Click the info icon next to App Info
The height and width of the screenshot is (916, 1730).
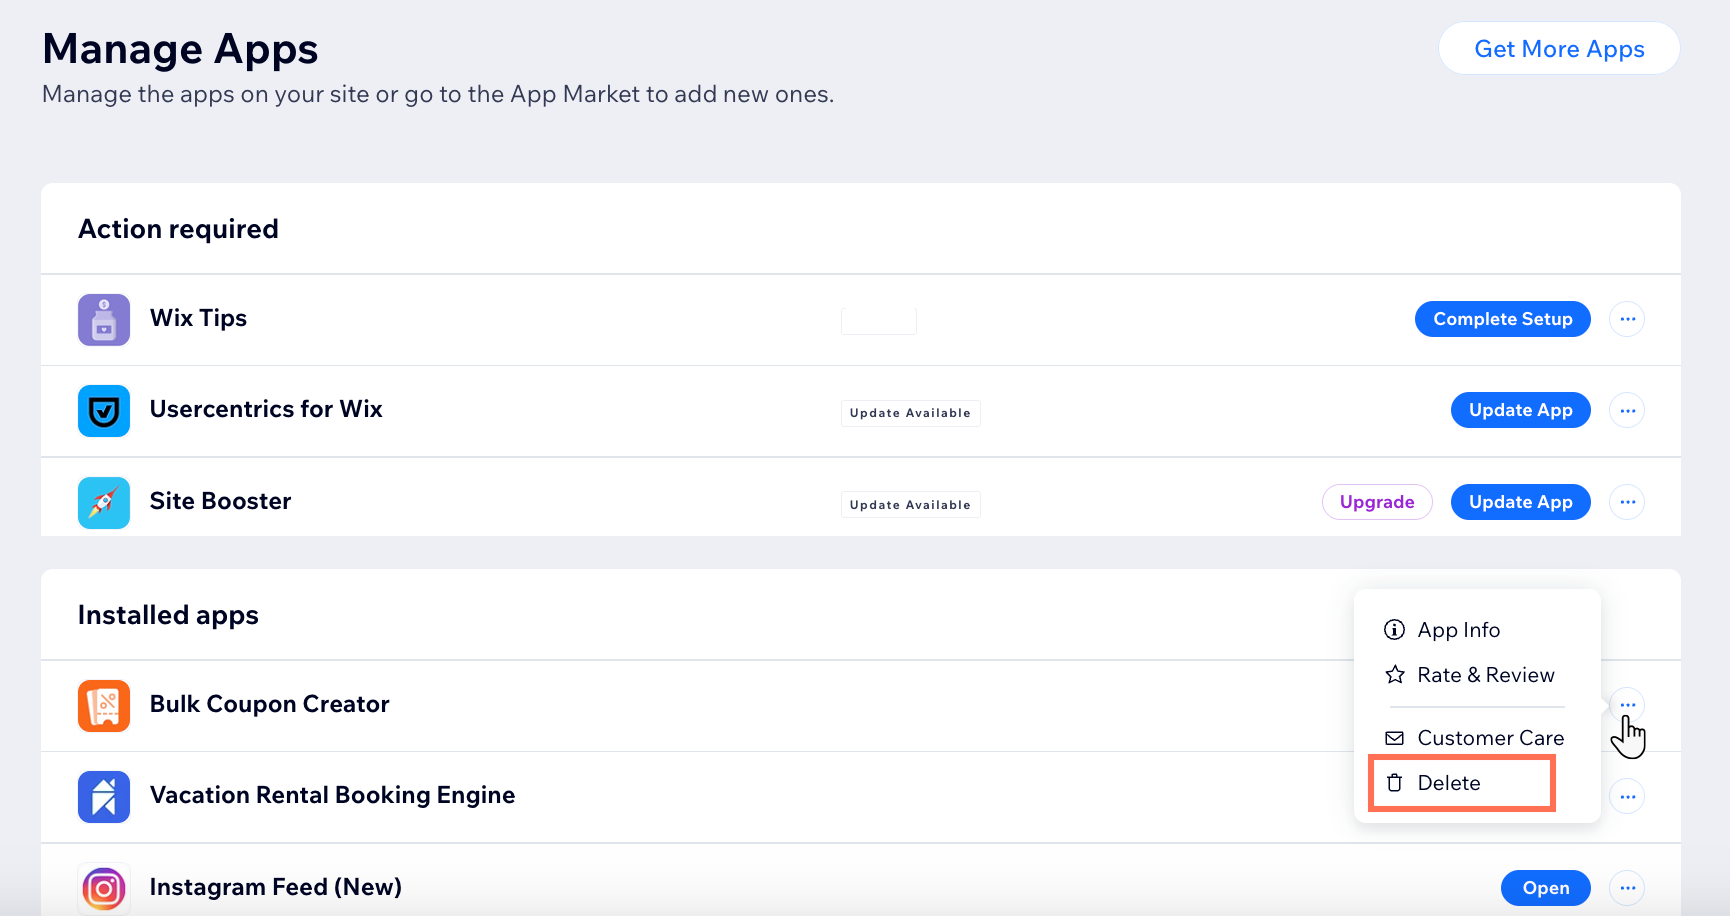pyautogui.click(x=1394, y=630)
